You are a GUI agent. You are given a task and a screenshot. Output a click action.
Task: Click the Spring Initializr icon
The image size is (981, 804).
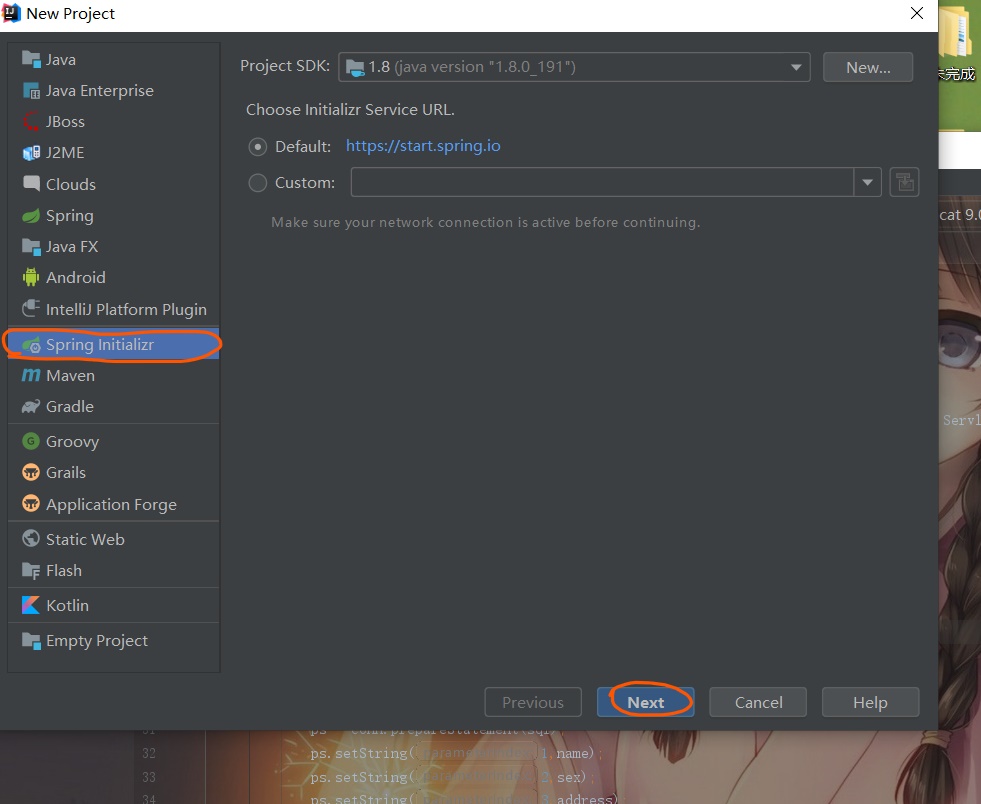point(31,345)
